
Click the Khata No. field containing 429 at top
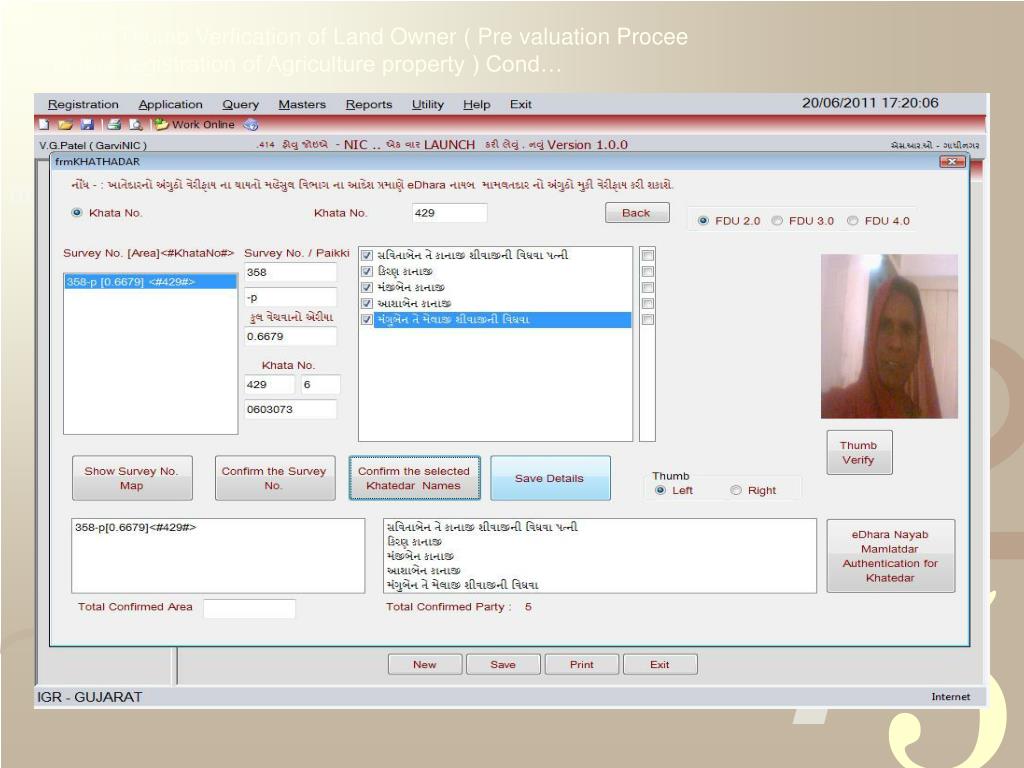[449, 213]
